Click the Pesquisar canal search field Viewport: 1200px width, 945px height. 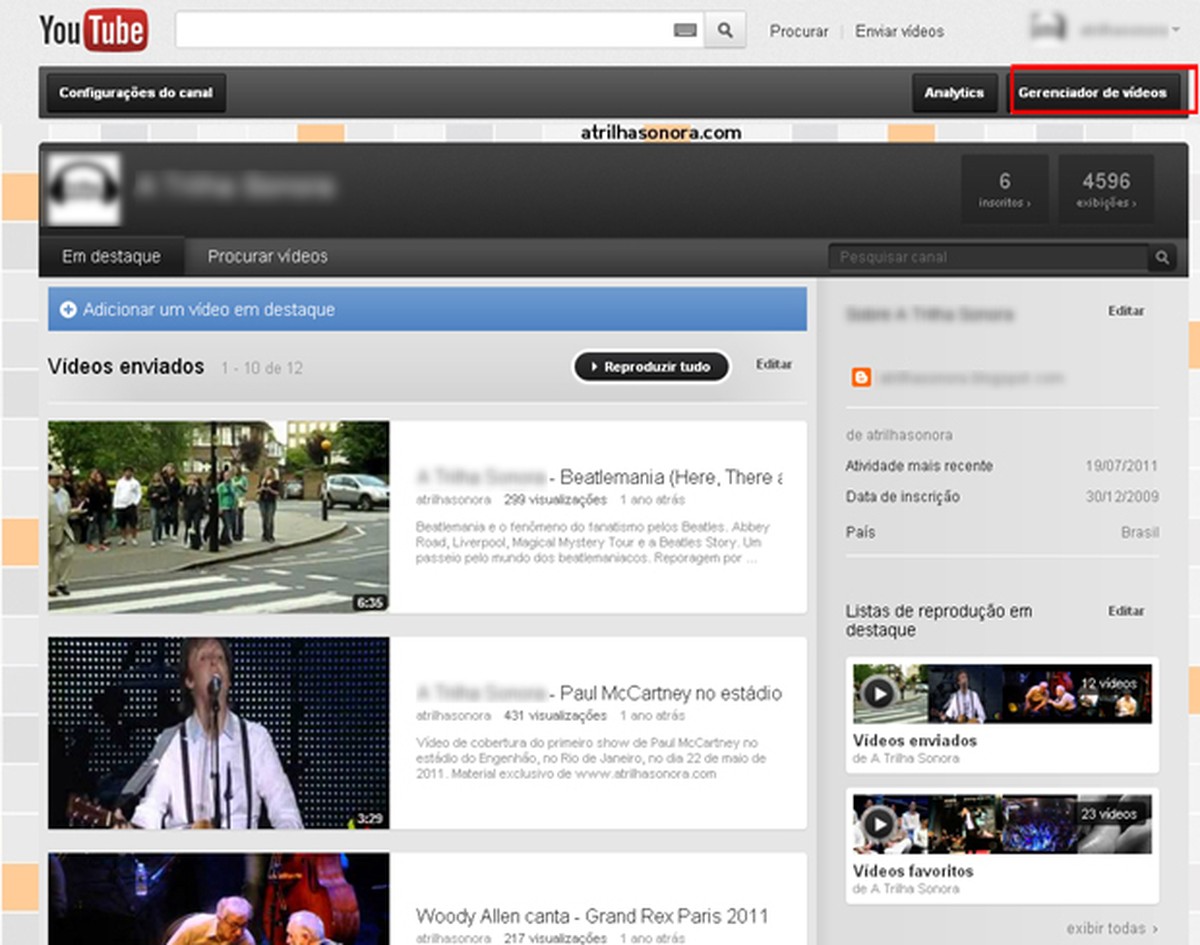(989, 257)
